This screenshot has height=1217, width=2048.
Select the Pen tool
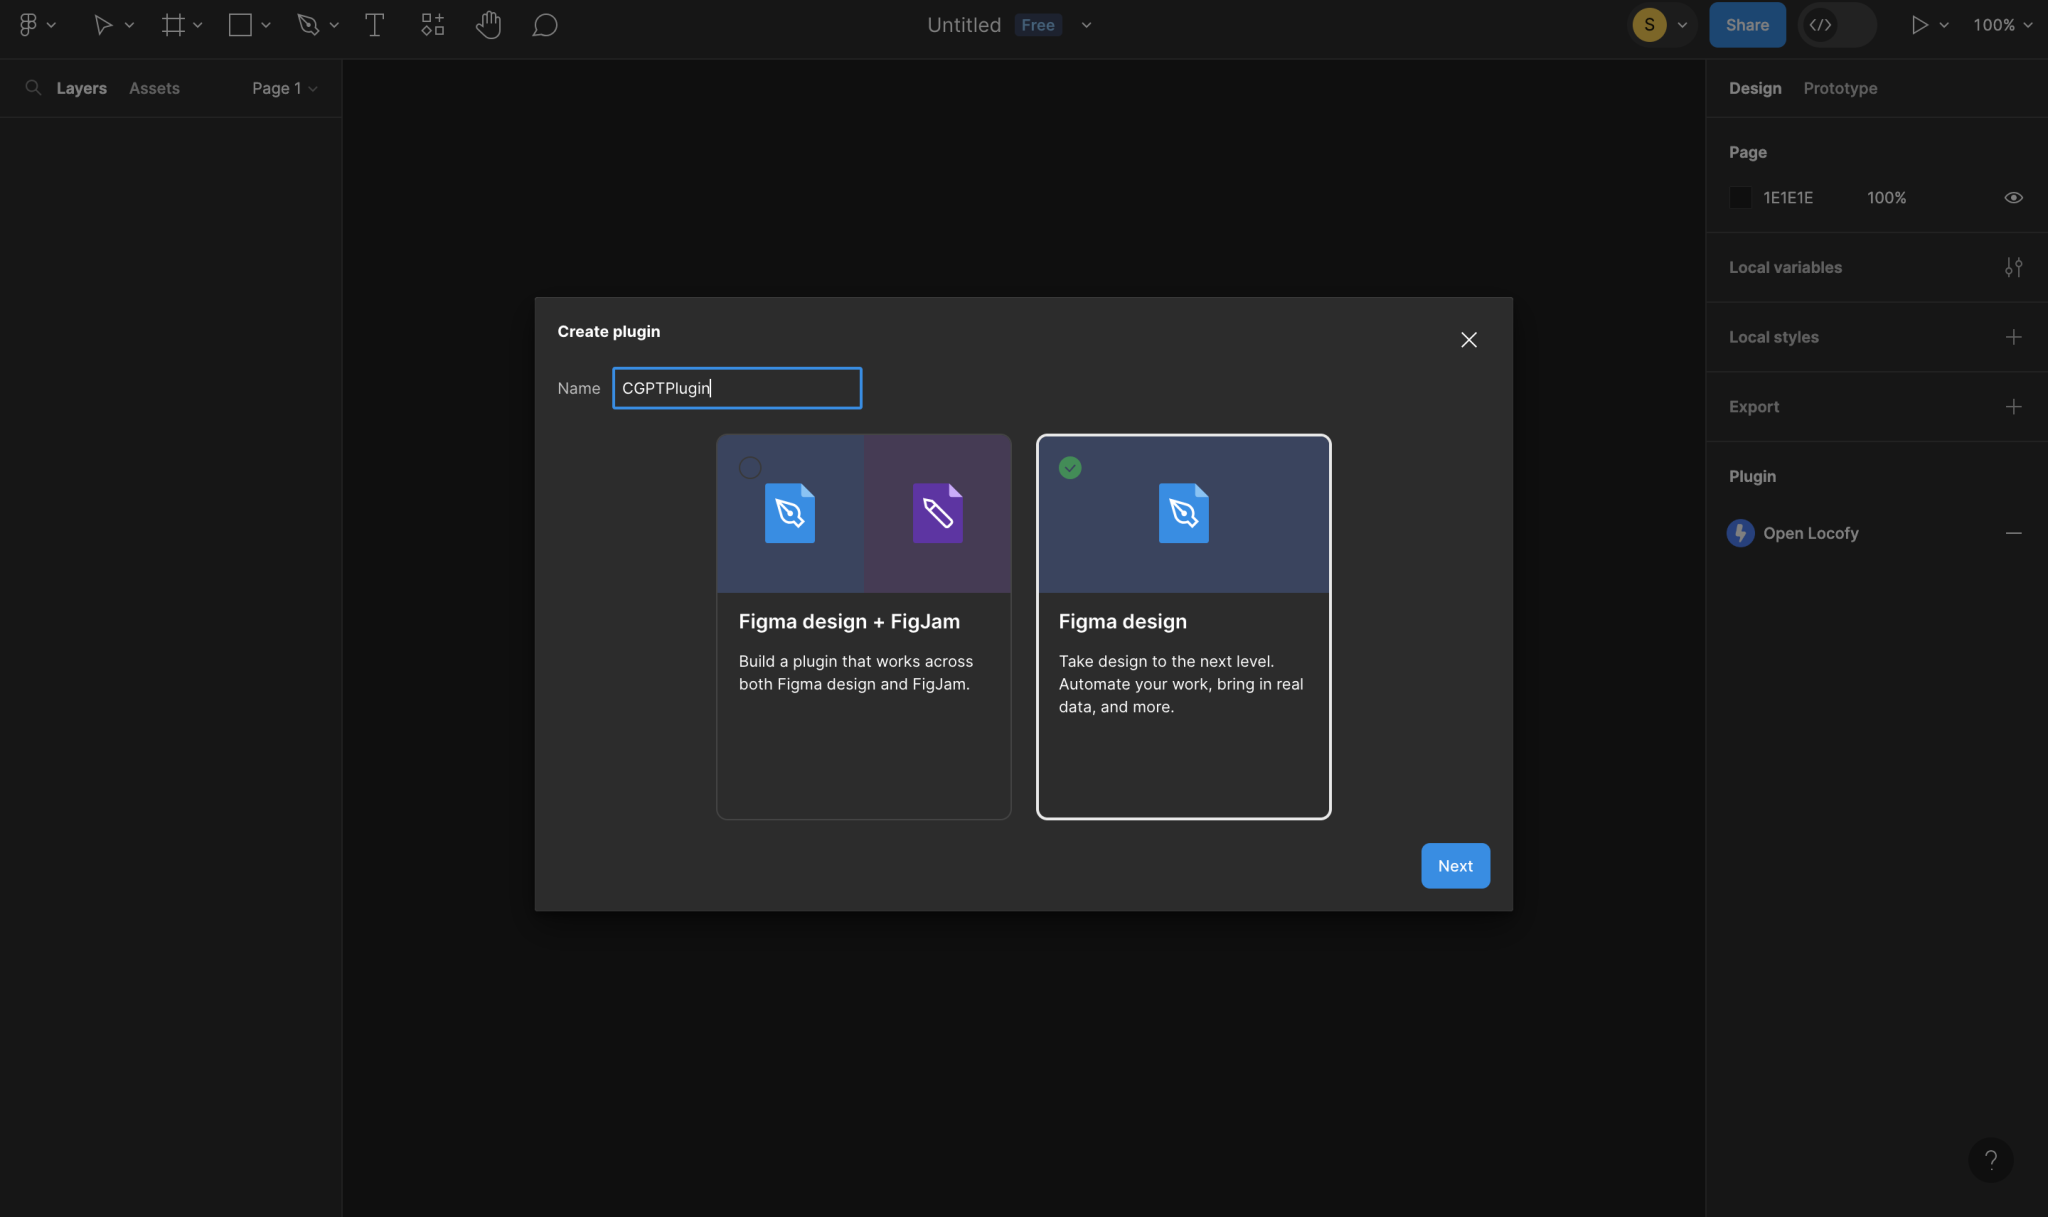click(309, 24)
